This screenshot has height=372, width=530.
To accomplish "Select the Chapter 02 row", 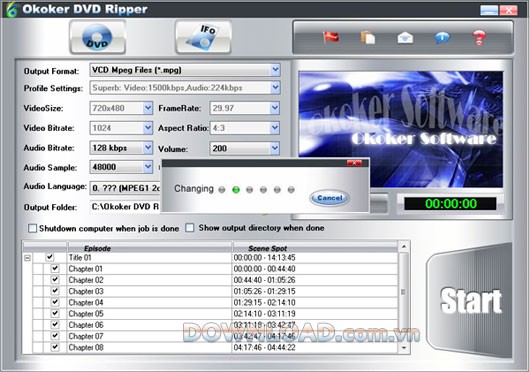I will (x=211, y=280).
